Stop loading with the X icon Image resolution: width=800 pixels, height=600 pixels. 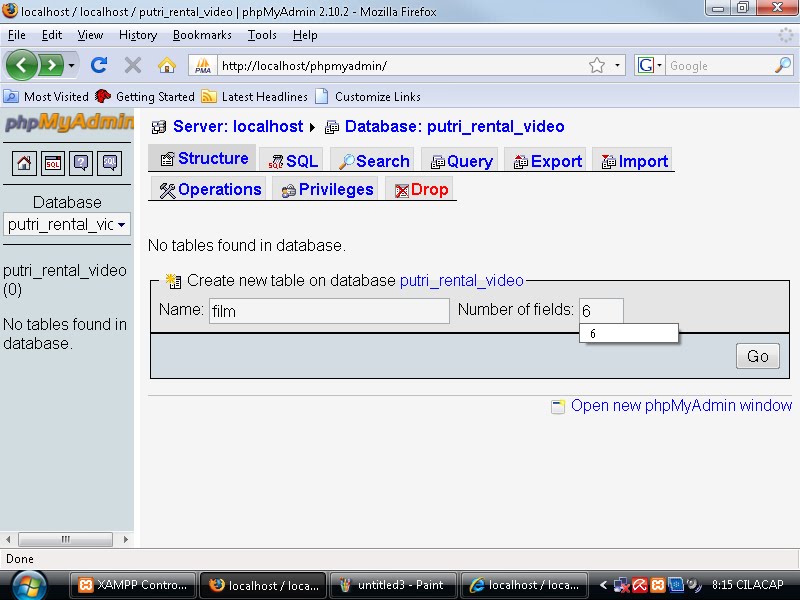click(x=133, y=65)
